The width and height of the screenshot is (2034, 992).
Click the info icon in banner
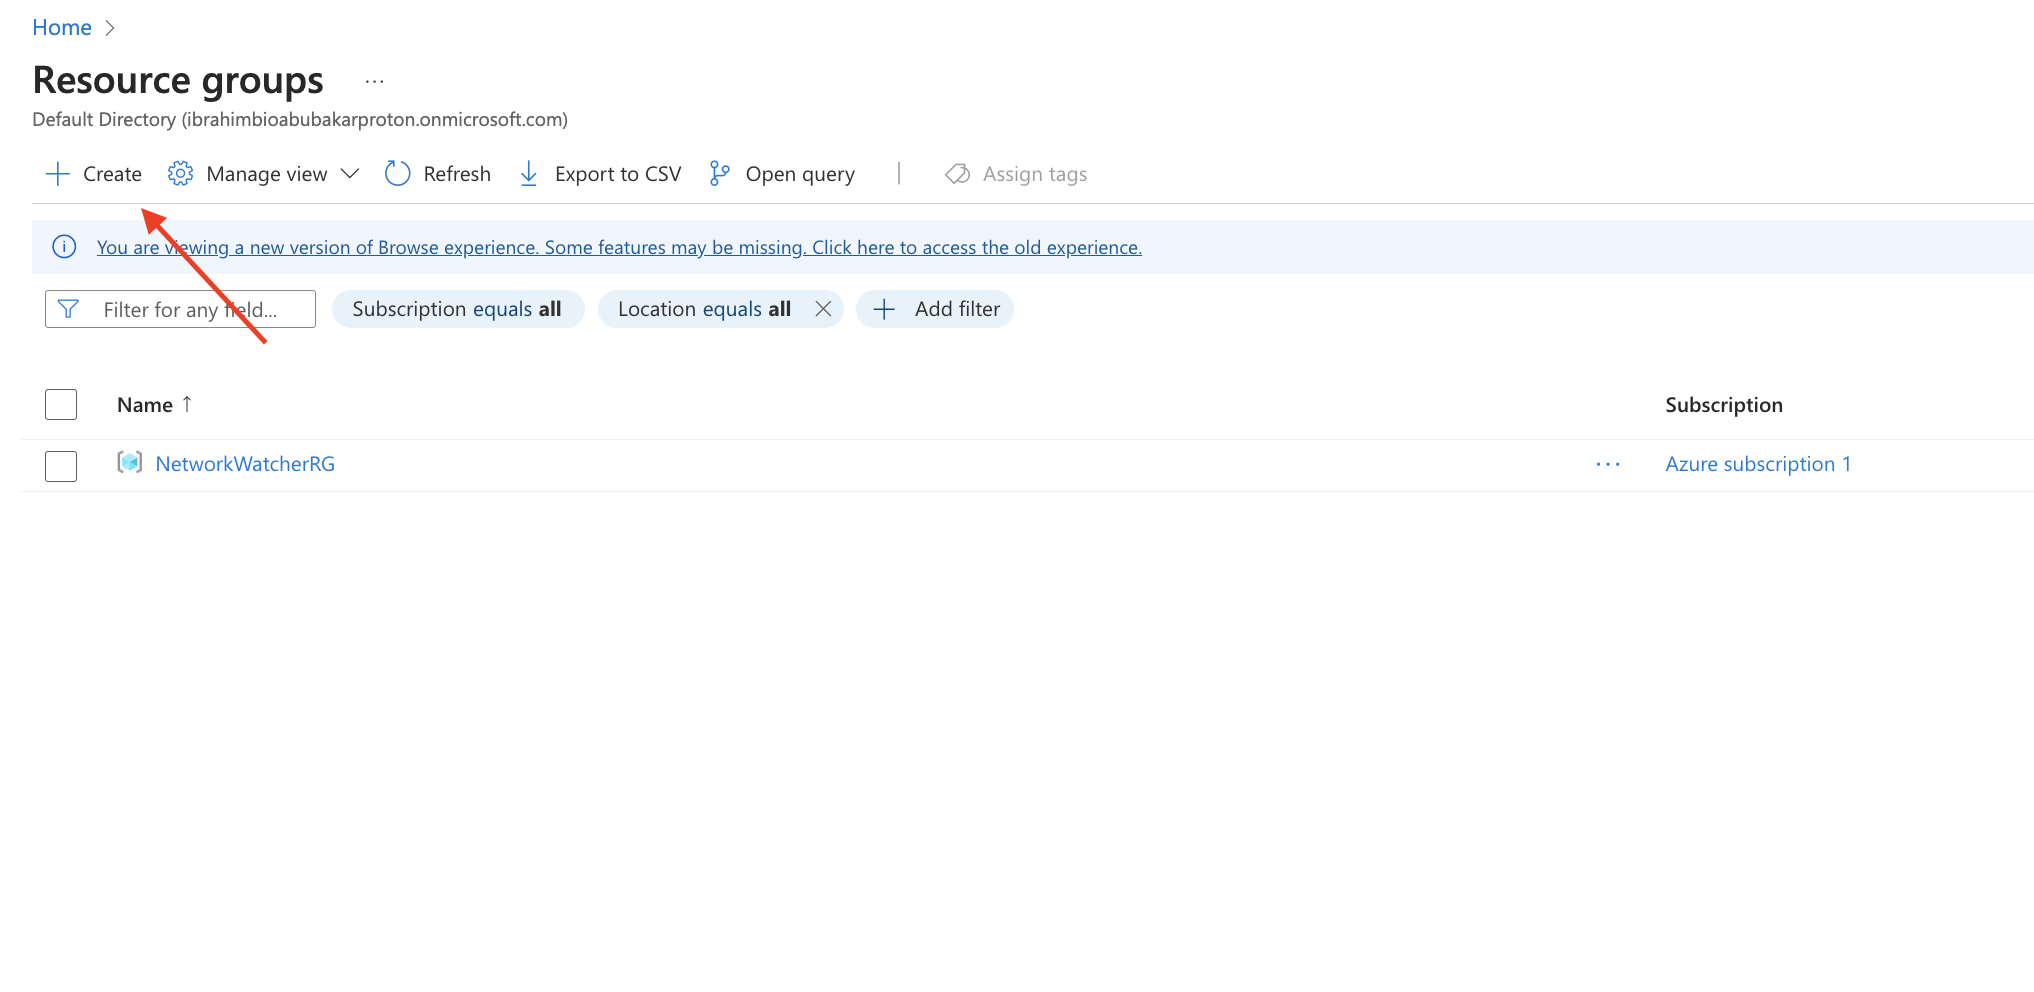(x=64, y=247)
